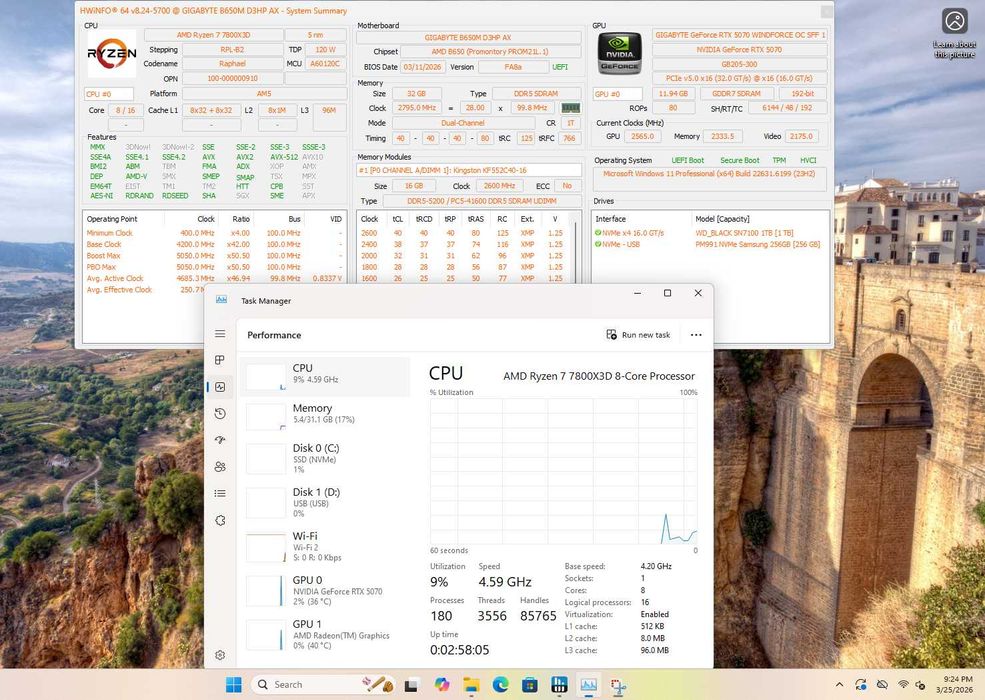The height and width of the screenshot is (700, 985).
Task: Click the crossed-out cloud tray icon
Action: coord(882,685)
